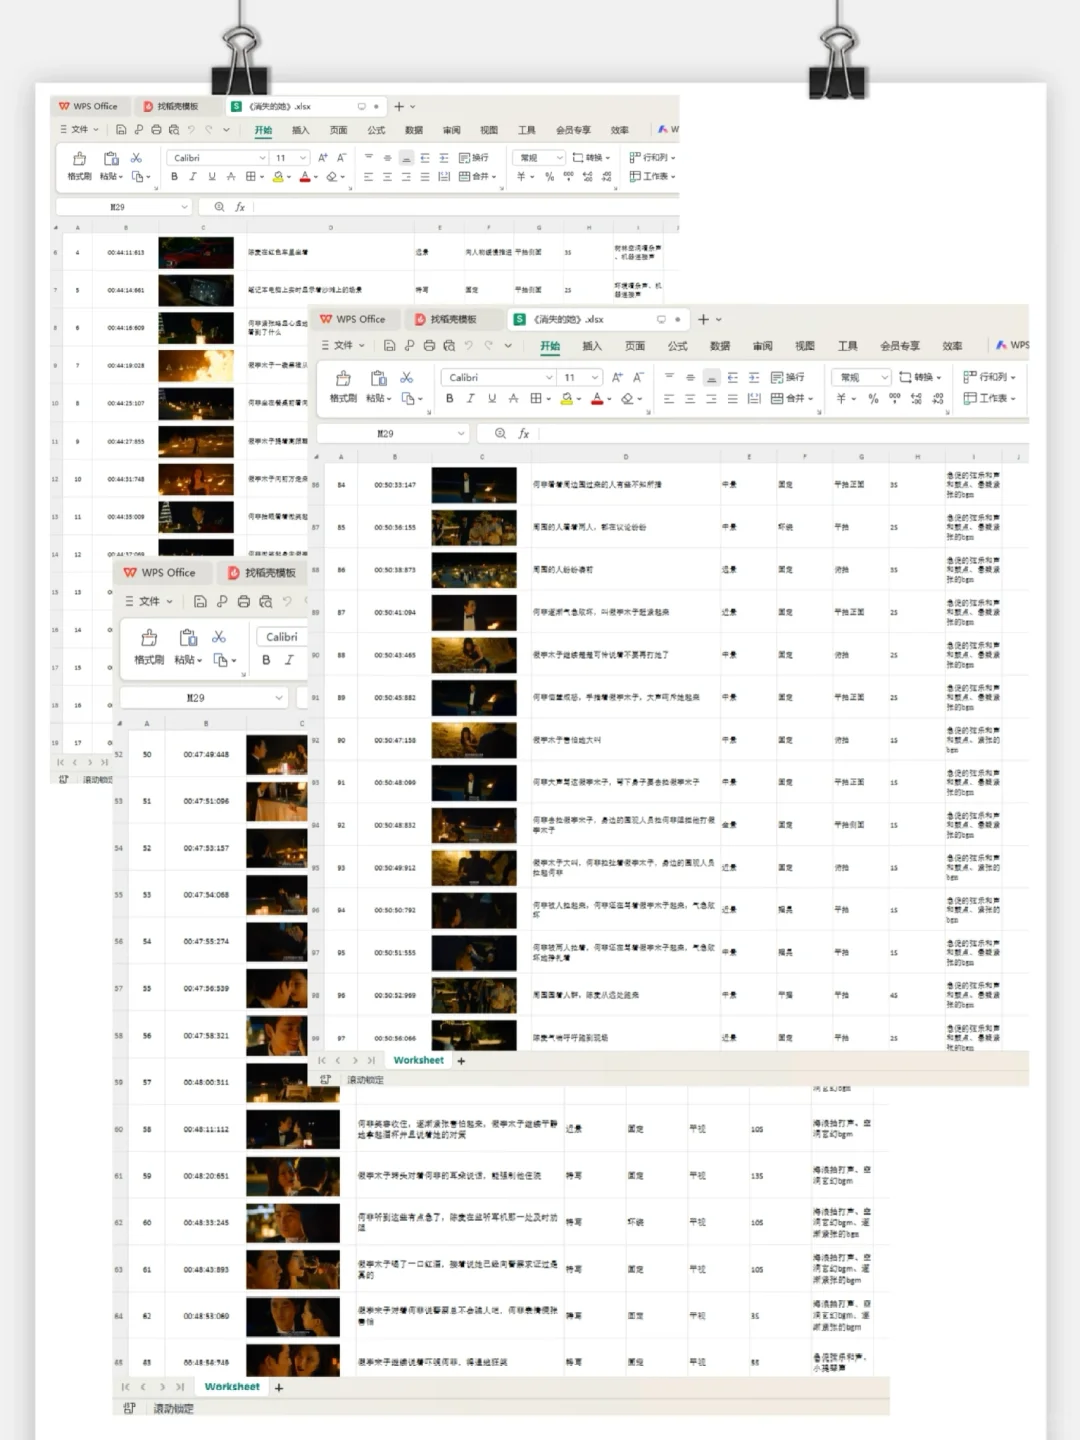Image resolution: width=1080 pixels, height=1440 pixels.
Task: Open a new tab with plus, right-side window
Action: [x=703, y=319]
